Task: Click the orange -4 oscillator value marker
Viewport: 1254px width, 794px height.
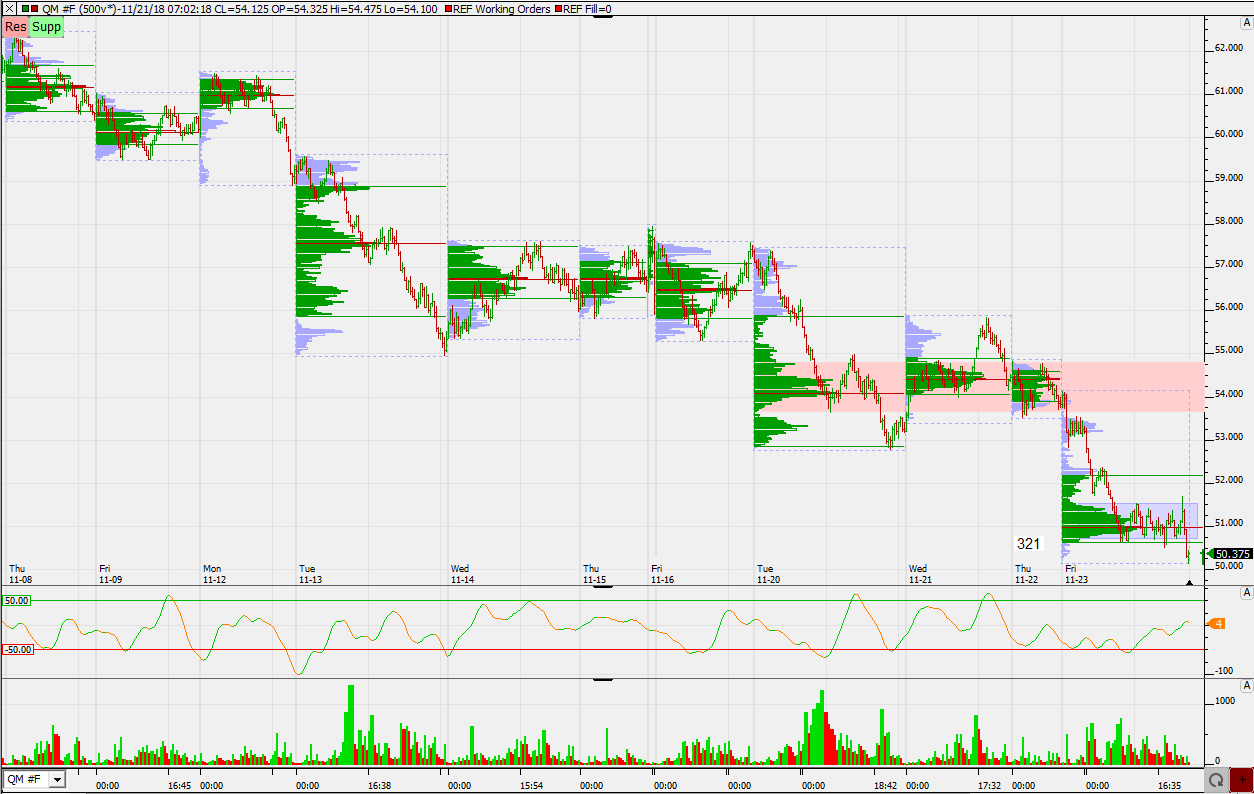Action: [x=1217, y=624]
